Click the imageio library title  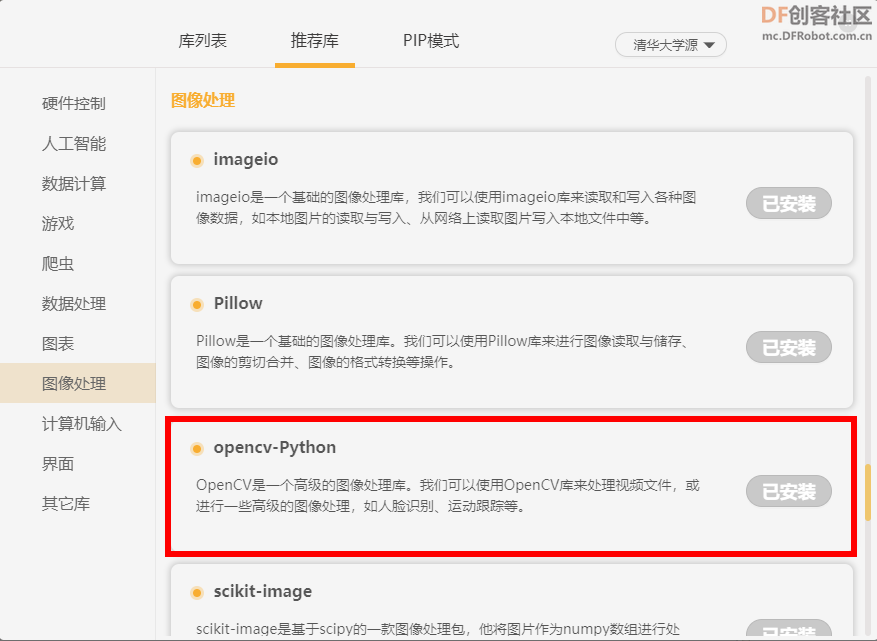click(246, 160)
